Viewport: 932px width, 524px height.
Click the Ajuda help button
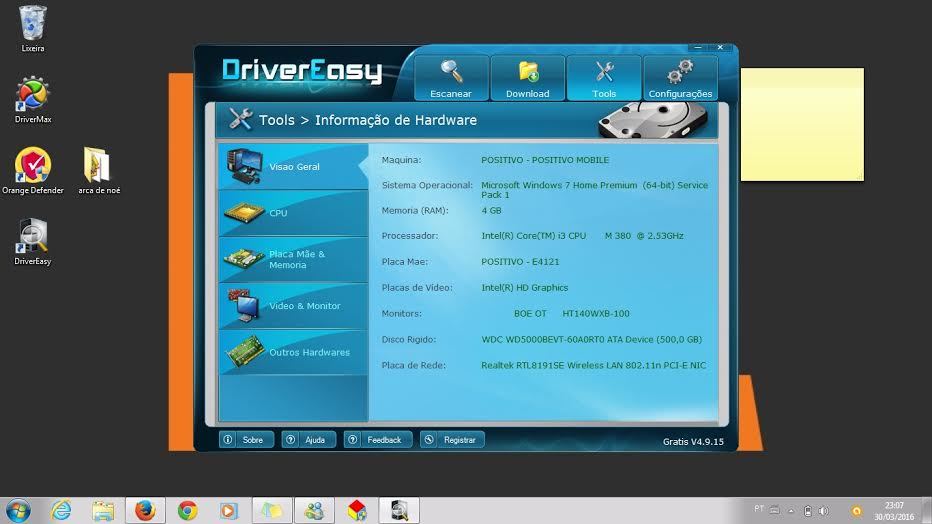click(x=308, y=440)
